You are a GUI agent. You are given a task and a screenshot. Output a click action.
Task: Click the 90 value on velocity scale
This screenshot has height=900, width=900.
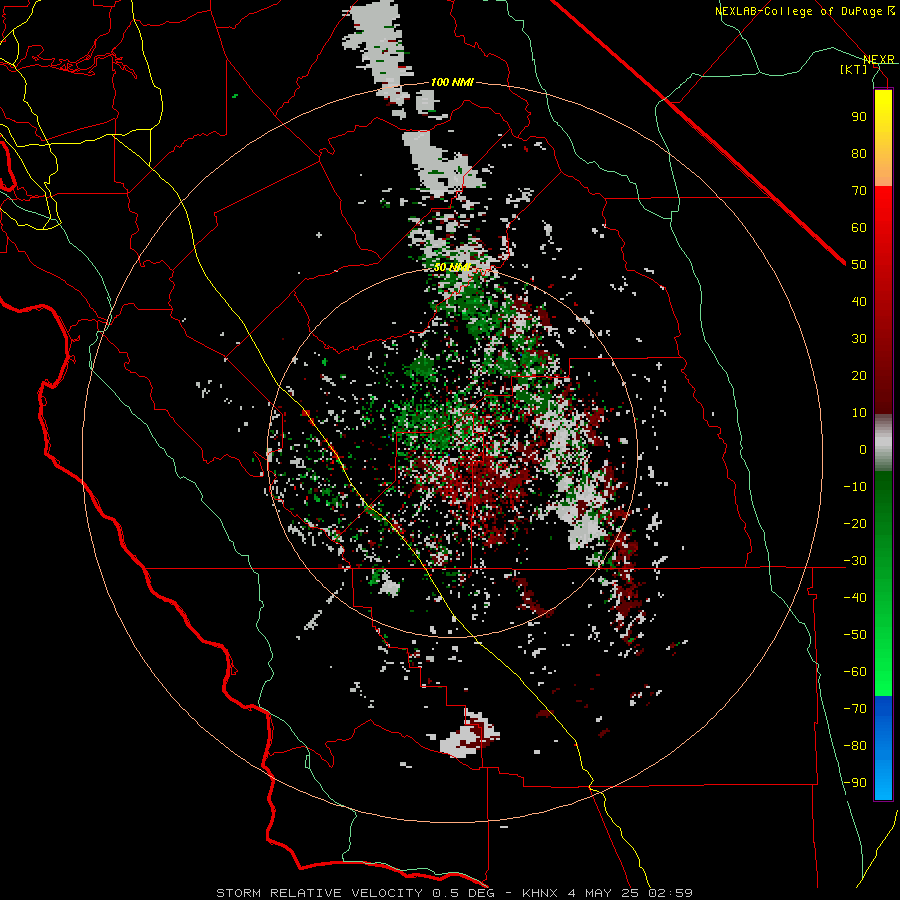click(x=859, y=117)
